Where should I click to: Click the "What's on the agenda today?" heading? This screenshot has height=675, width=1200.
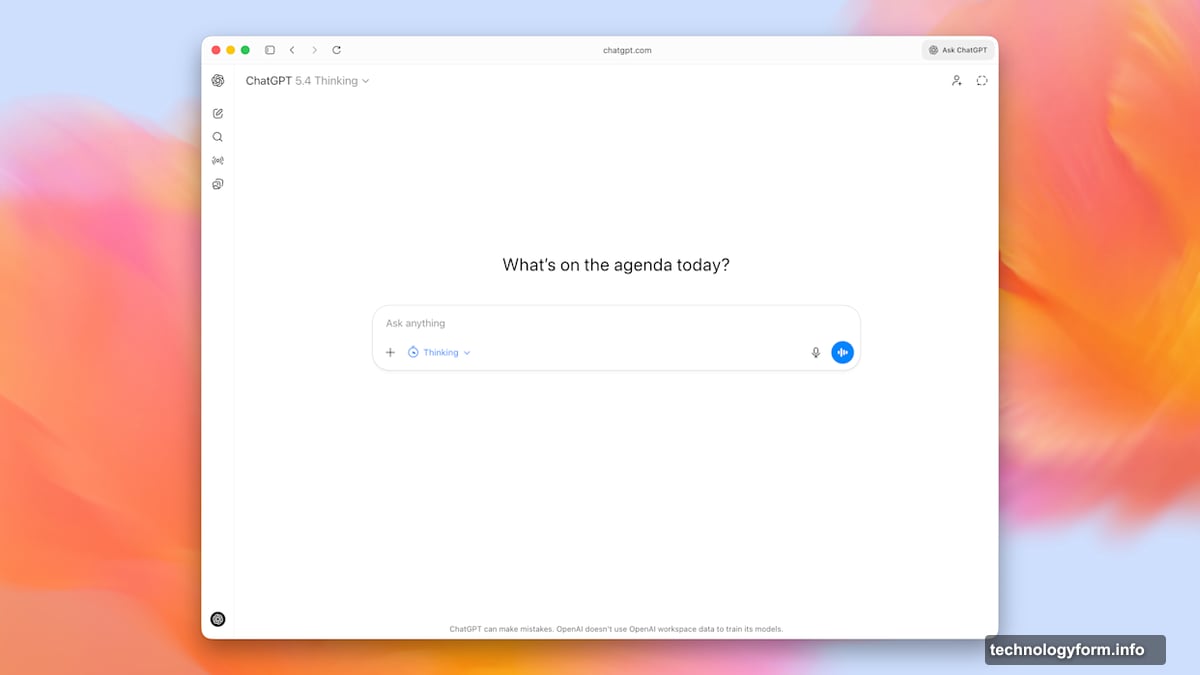tap(616, 266)
